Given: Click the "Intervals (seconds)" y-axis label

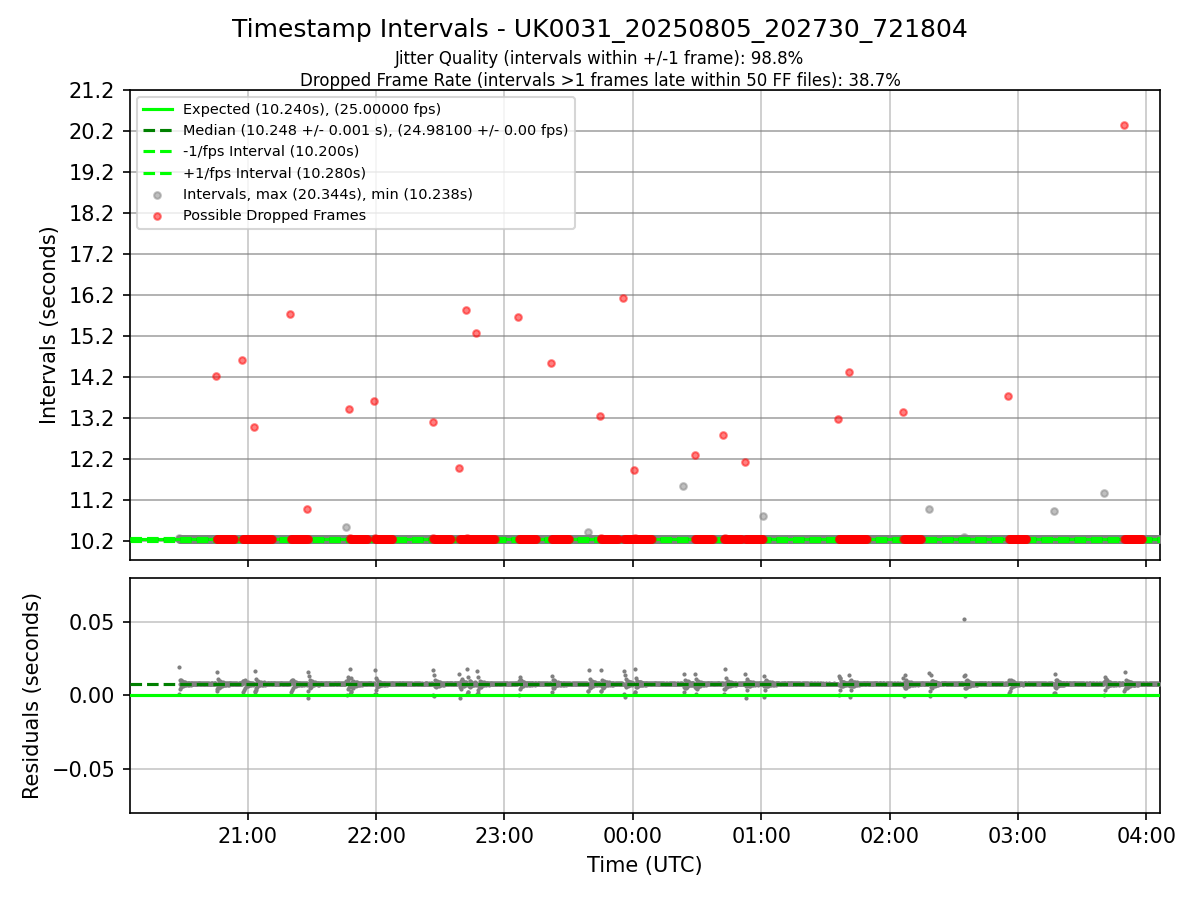Looking at the screenshot, I should [x=49, y=325].
